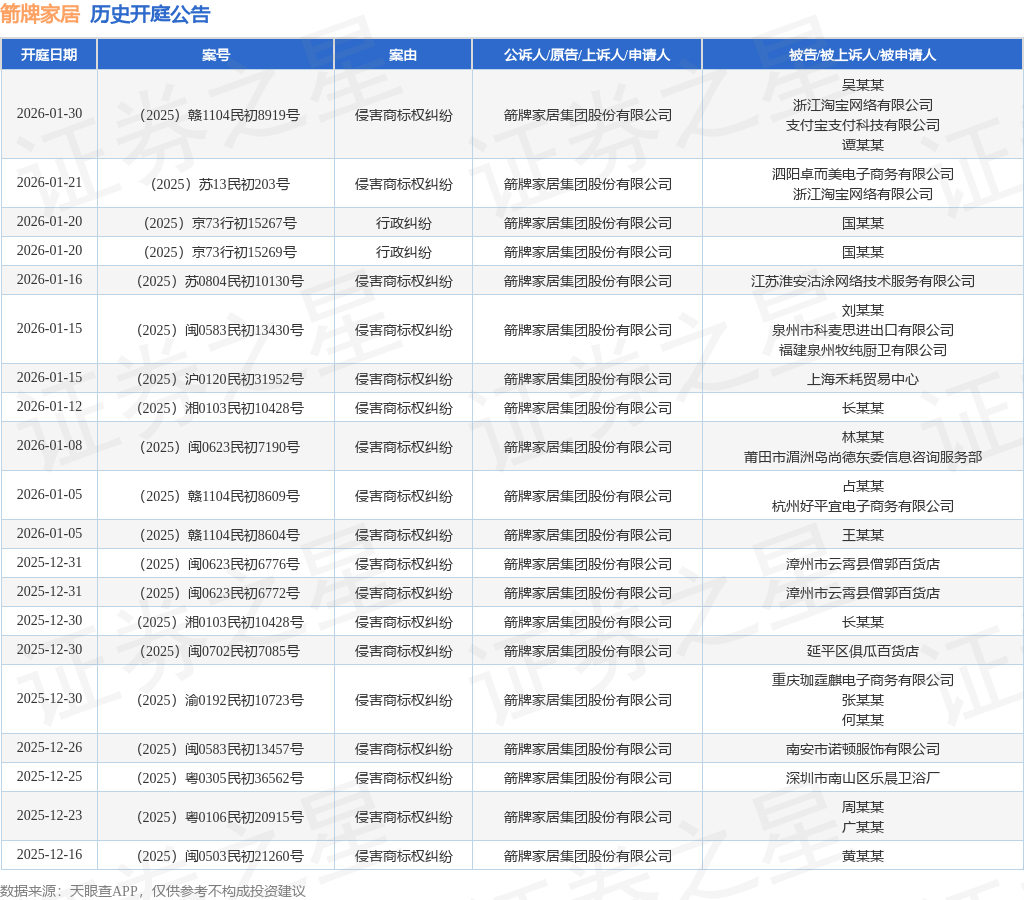
Task: Select case number 渝0192民初10723号
Action: click(x=219, y=700)
